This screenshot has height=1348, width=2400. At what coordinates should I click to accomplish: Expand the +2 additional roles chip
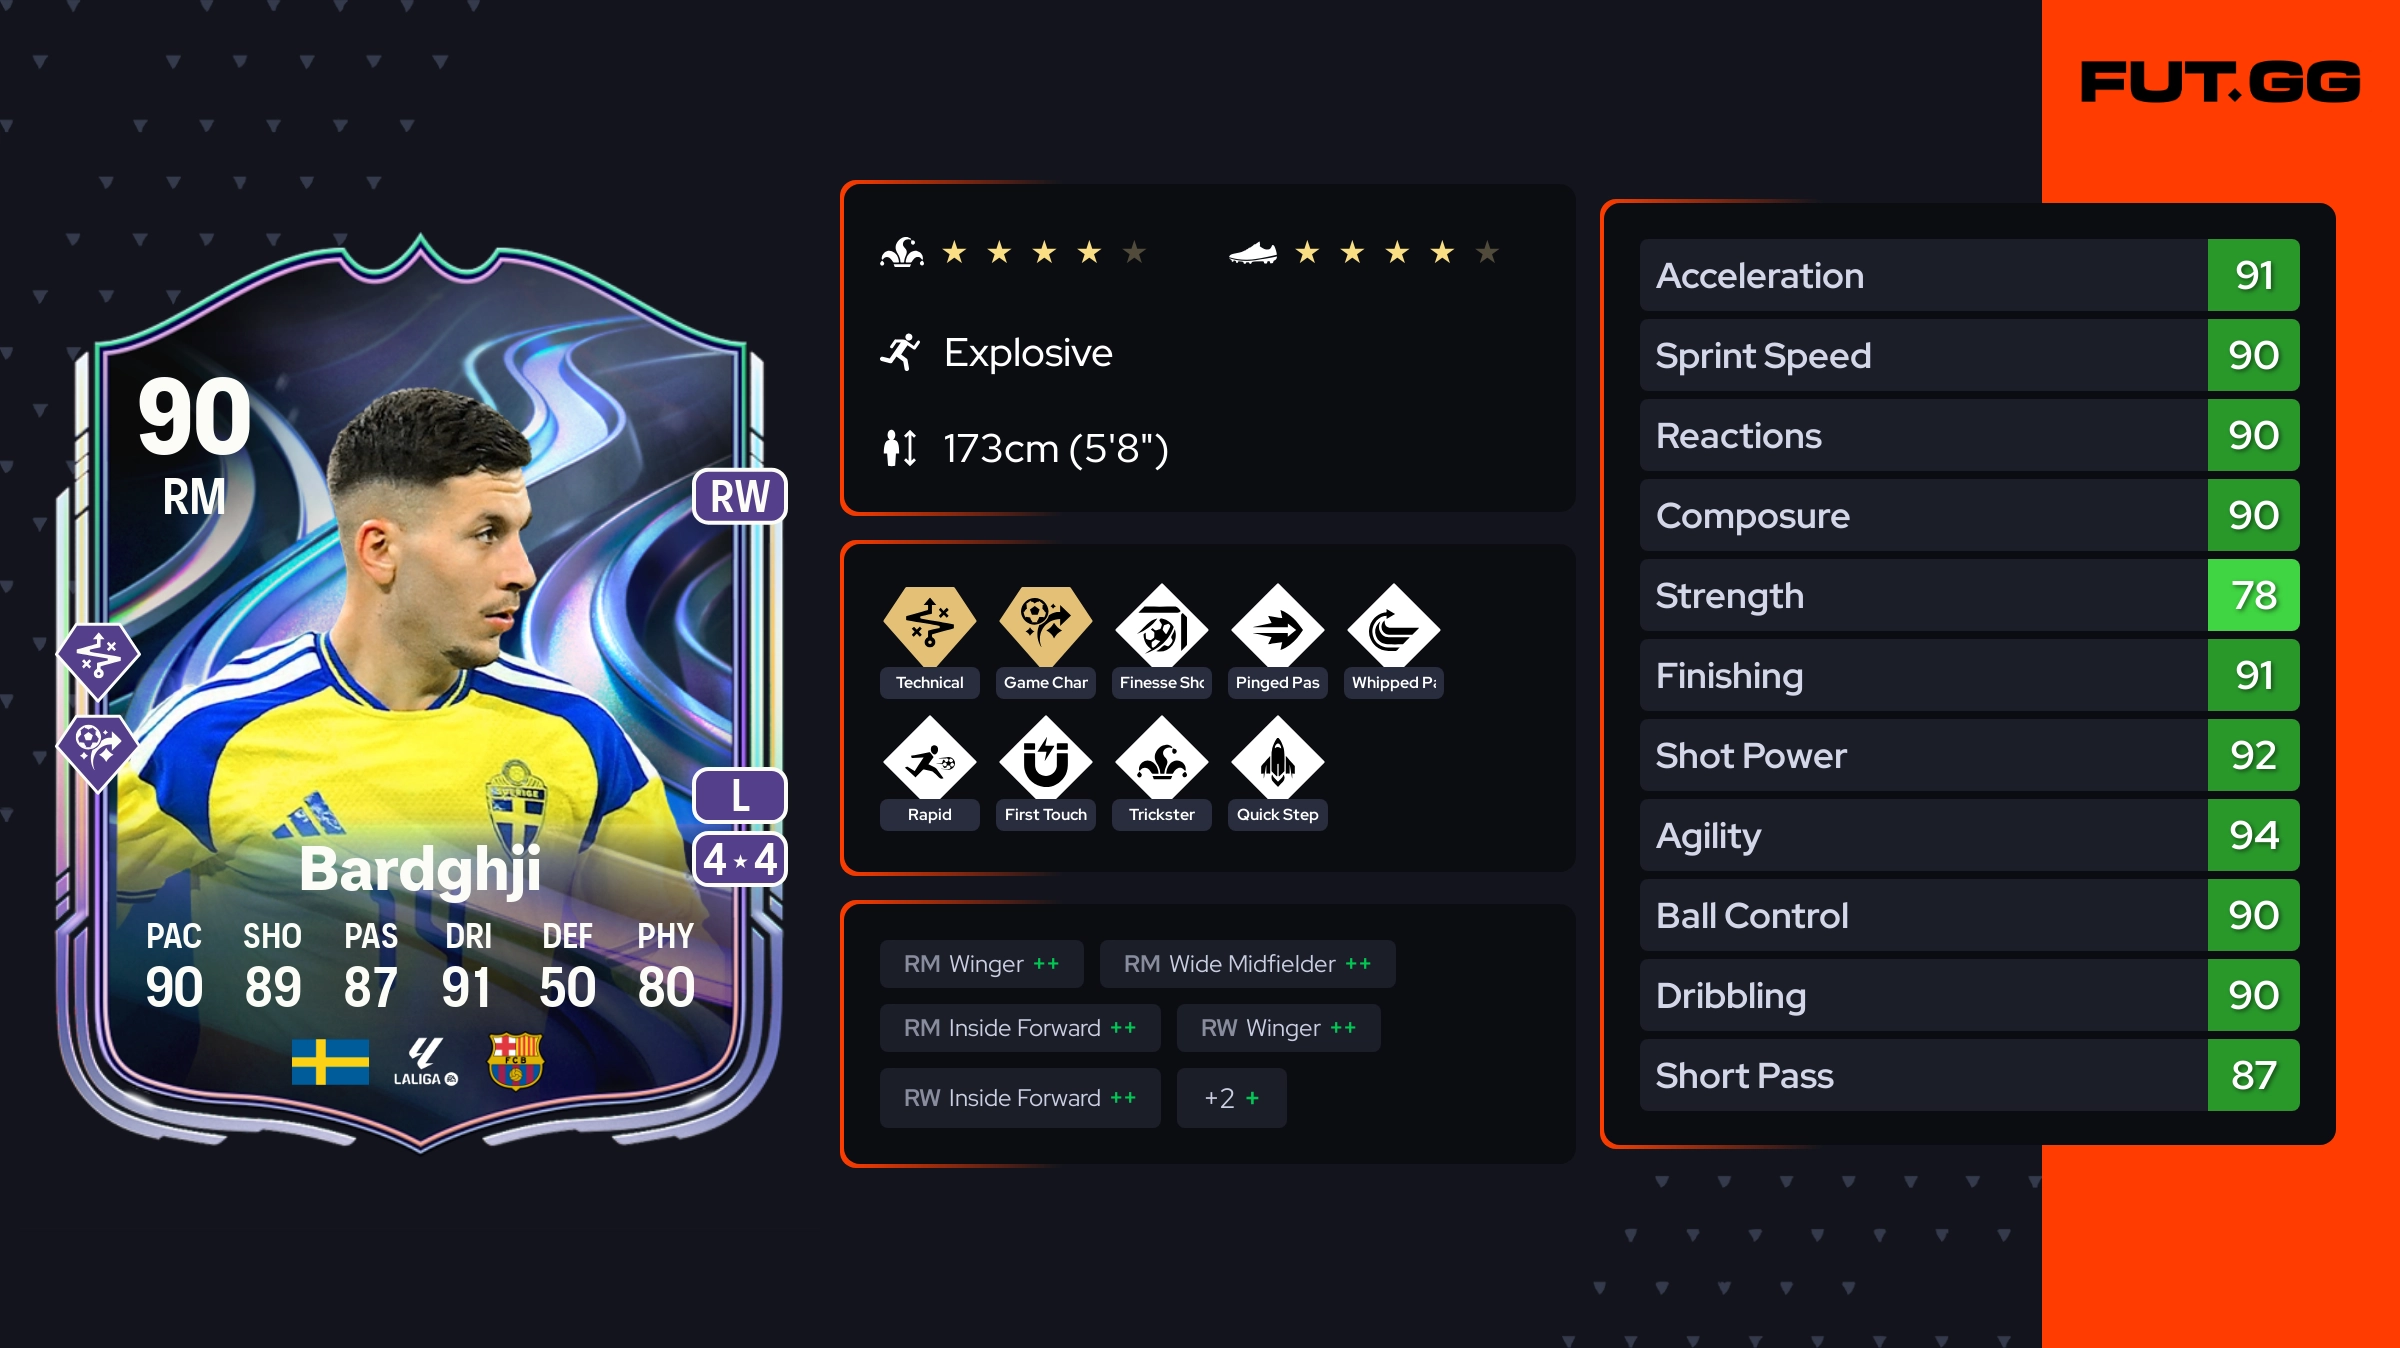point(1231,1098)
